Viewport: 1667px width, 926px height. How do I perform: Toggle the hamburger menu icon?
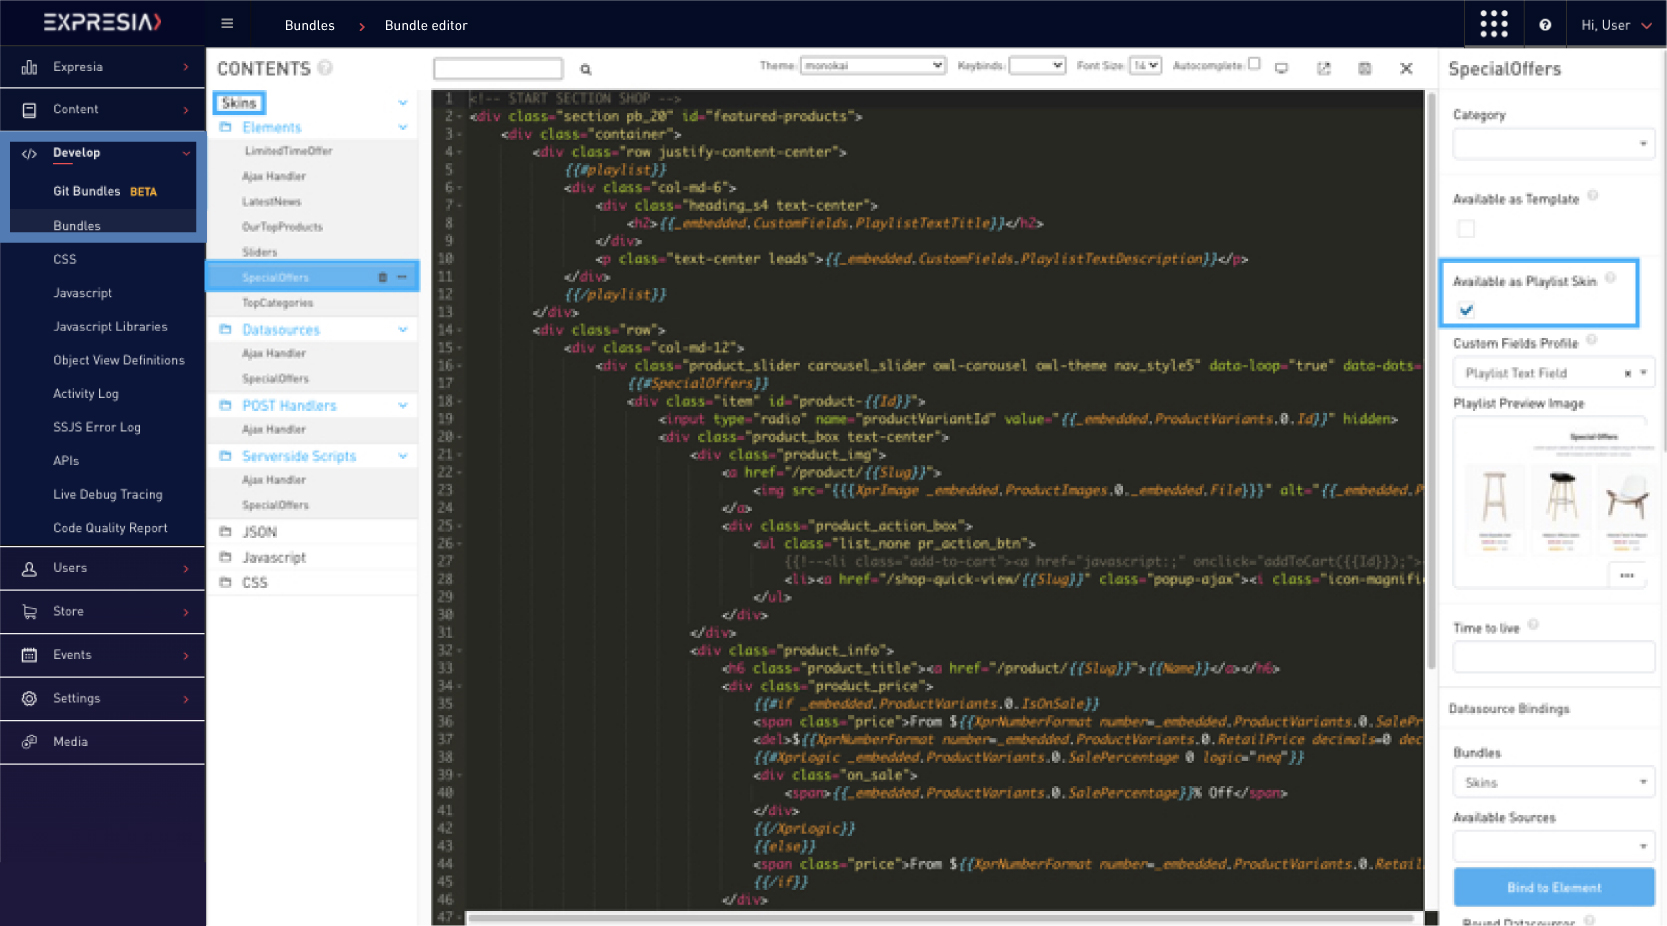click(x=227, y=24)
